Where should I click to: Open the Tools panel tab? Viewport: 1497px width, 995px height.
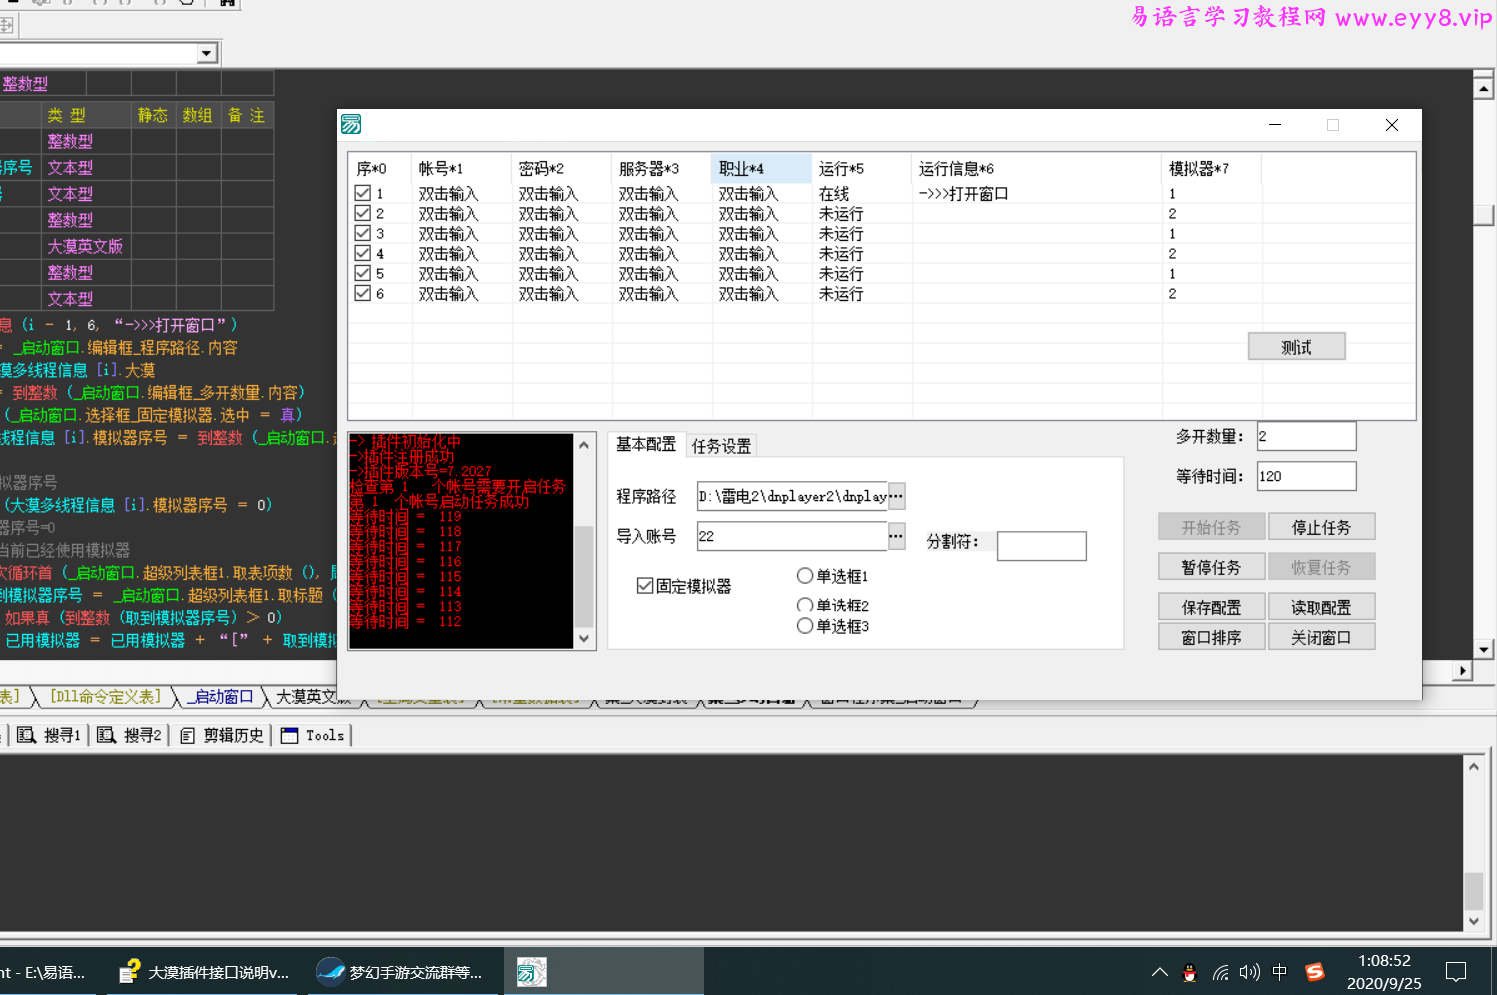click(x=313, y=736)
